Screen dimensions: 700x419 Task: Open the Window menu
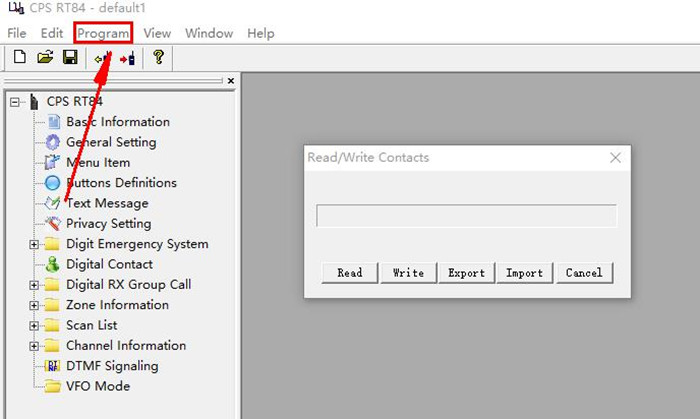209,33
